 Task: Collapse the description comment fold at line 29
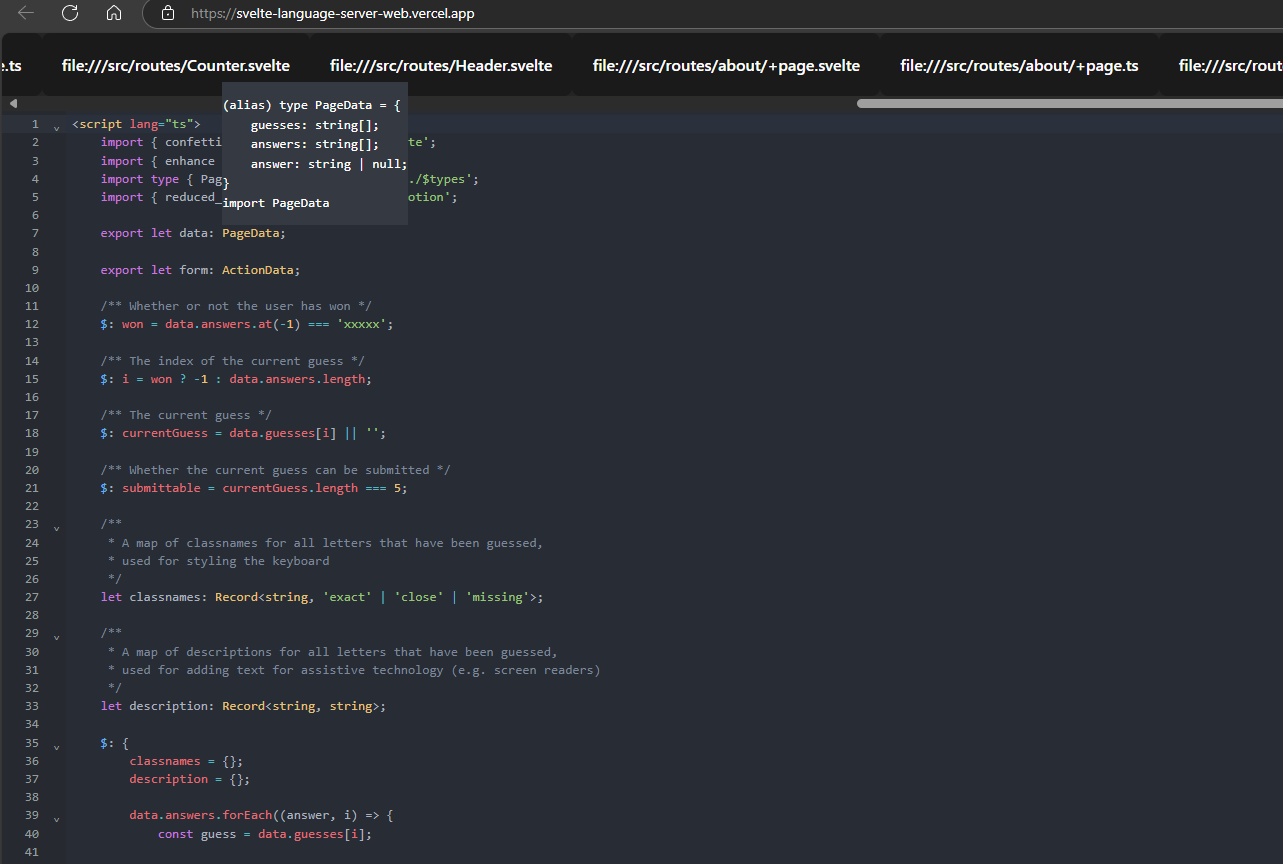(56, 636)
